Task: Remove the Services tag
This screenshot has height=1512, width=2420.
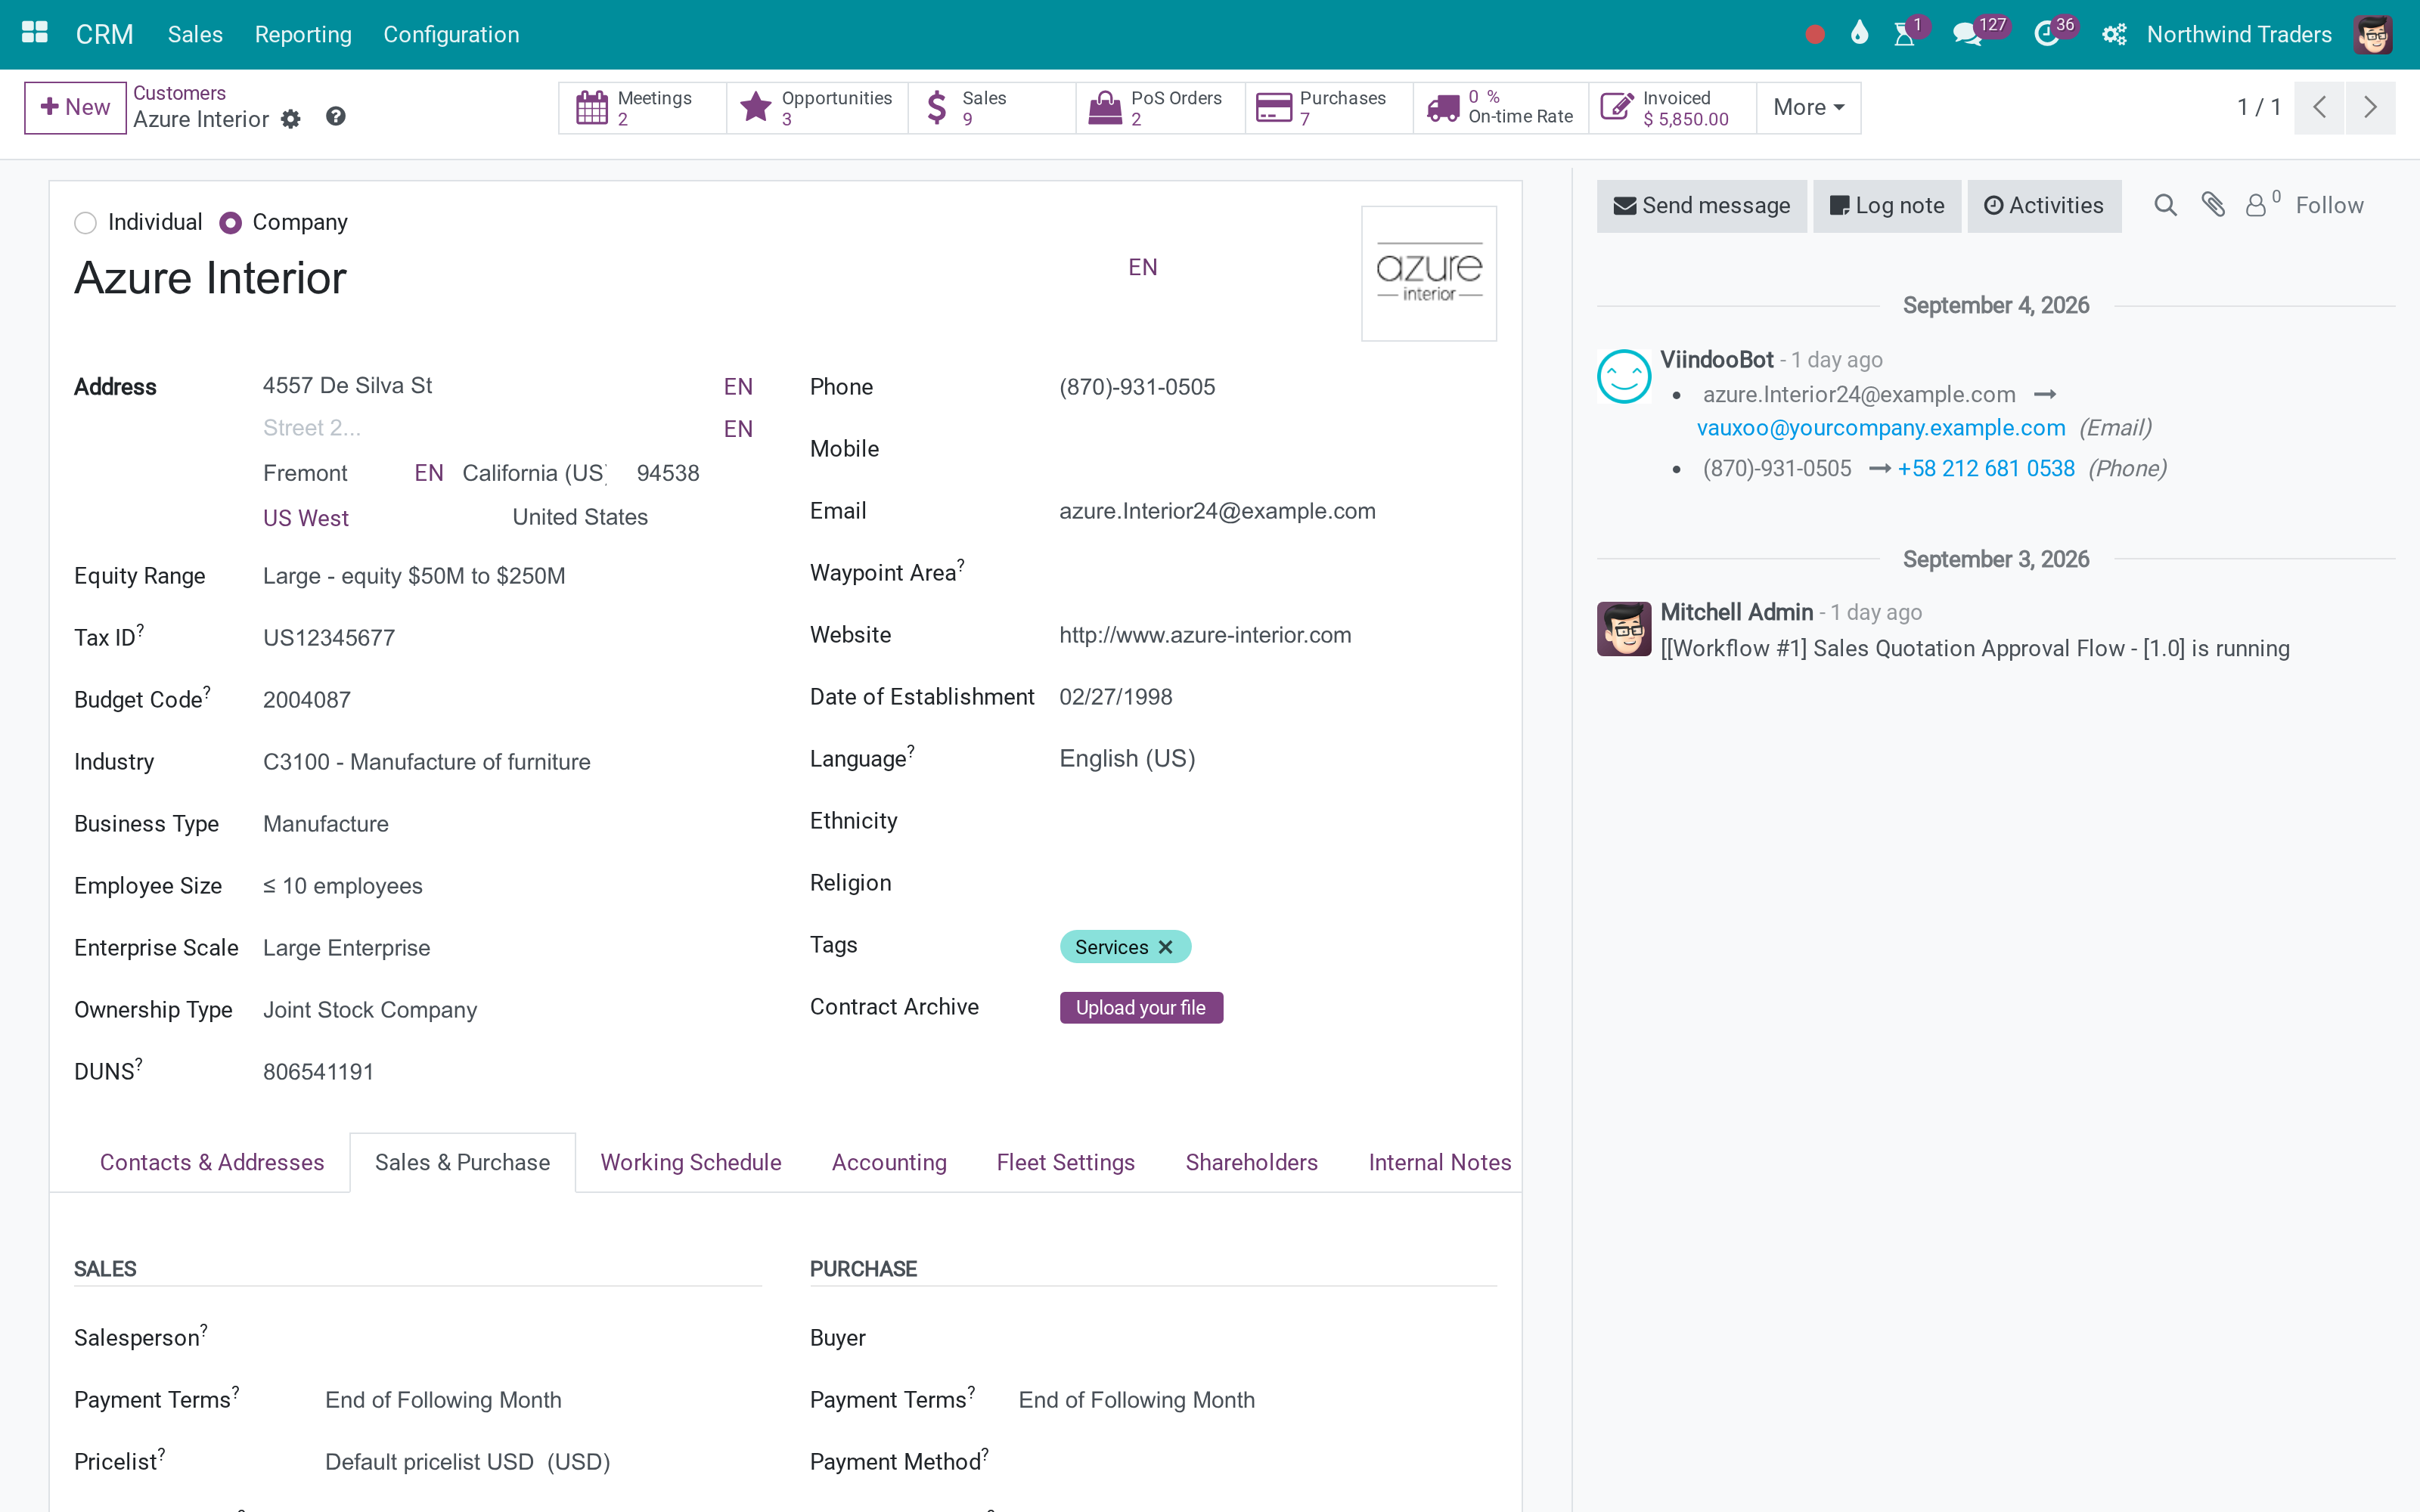Action: pos(1165,947)
